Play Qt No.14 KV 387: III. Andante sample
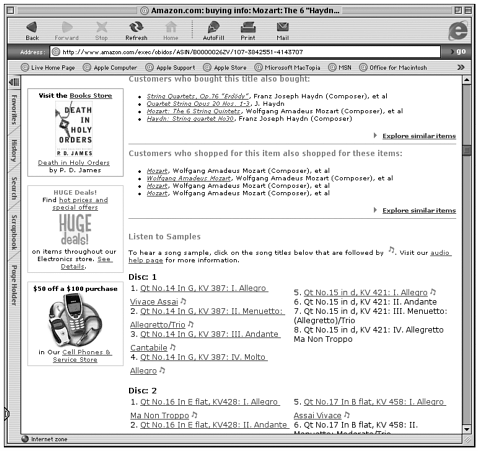This screenshot has width=480, height=451. [x=210, y=334]
